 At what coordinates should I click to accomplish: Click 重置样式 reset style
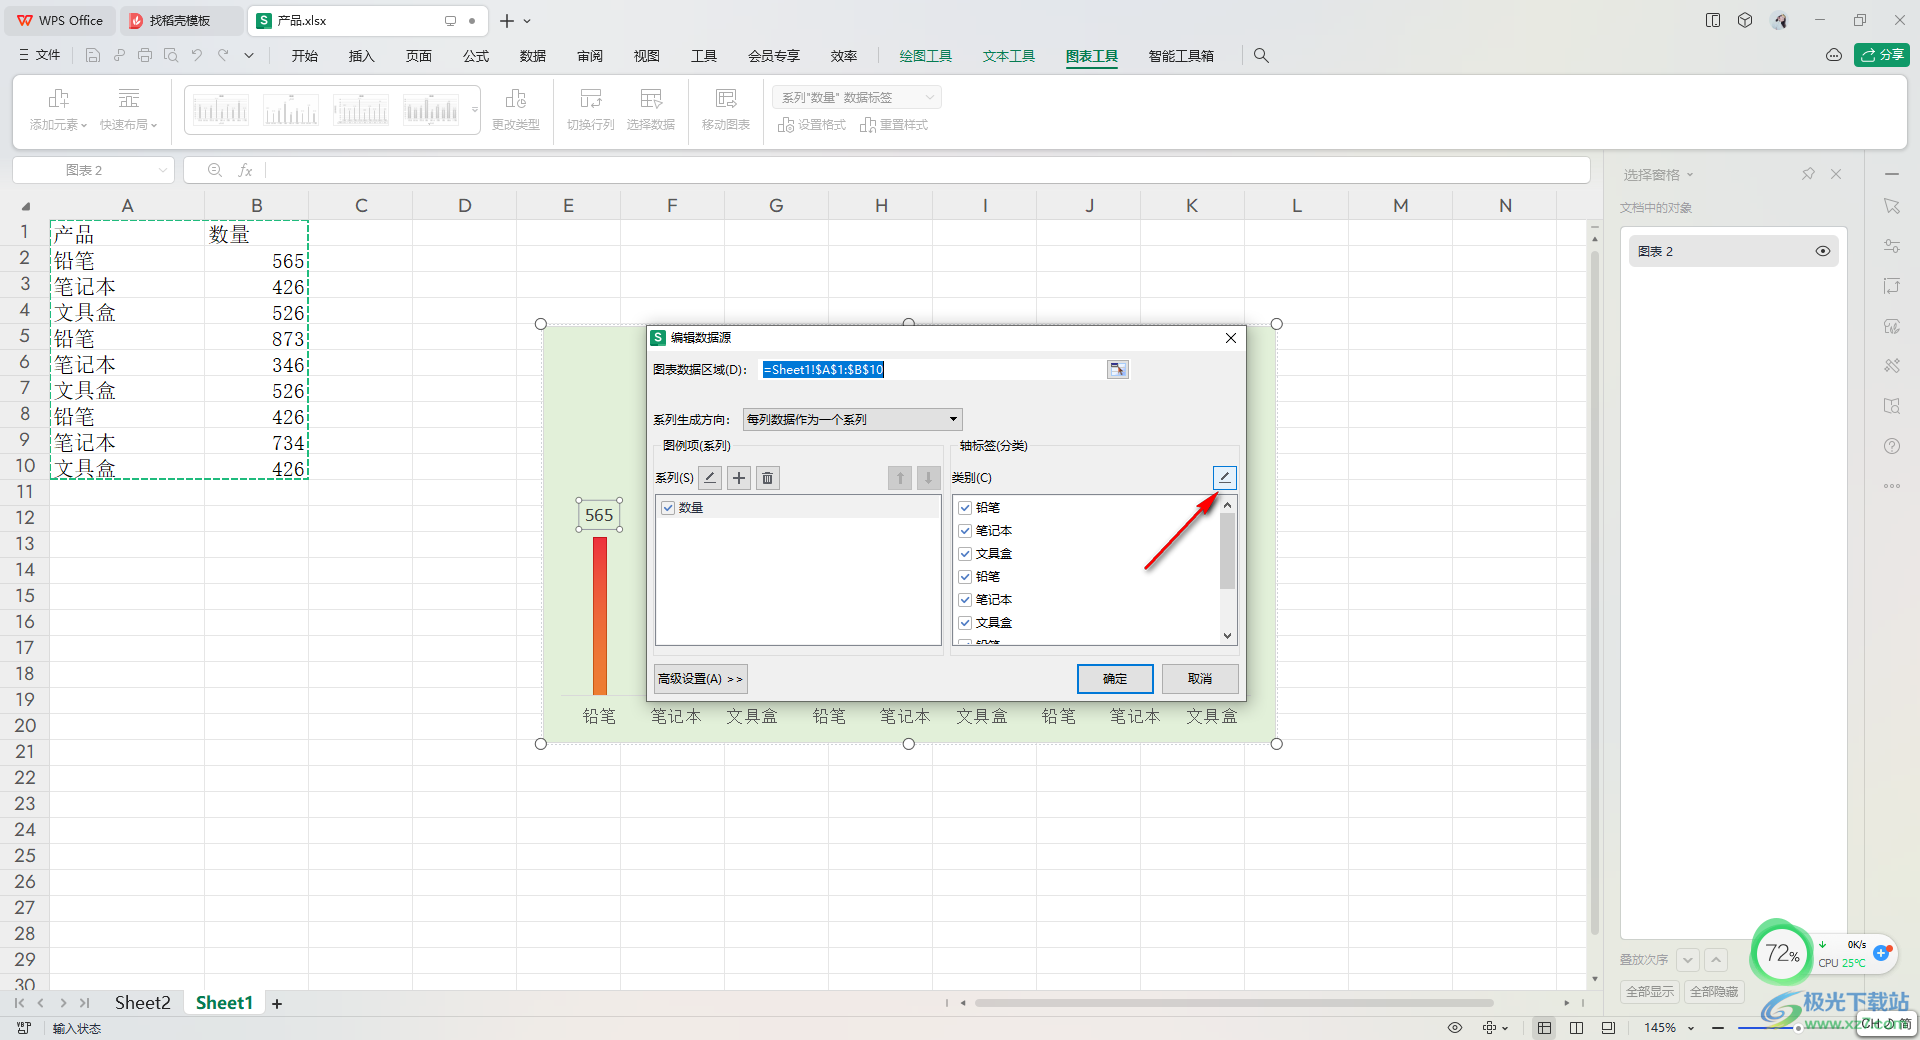point(894,125)
